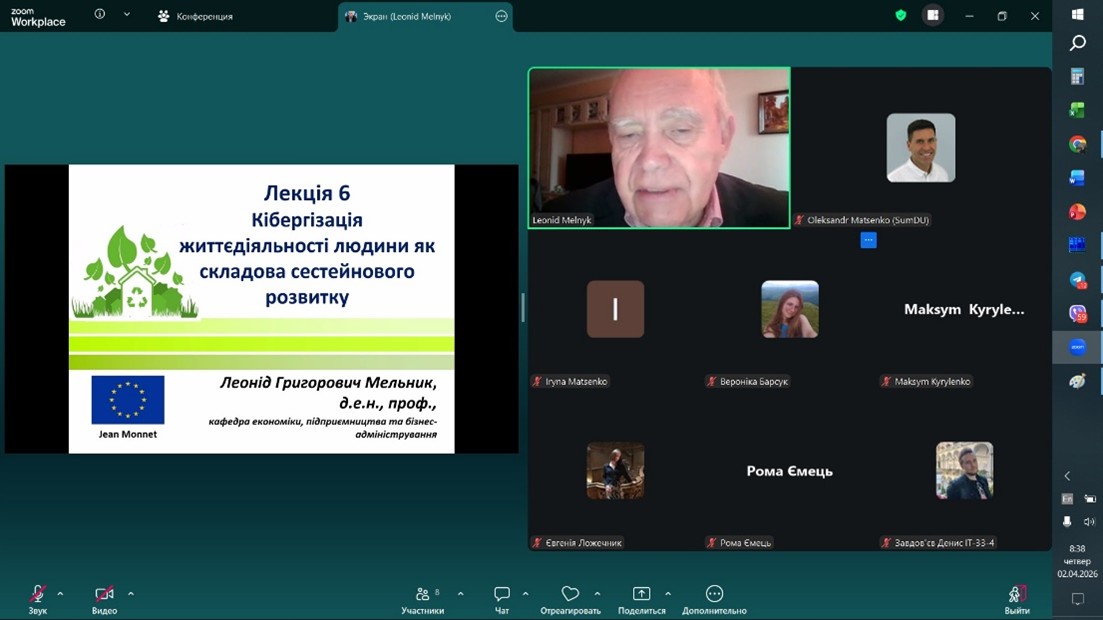Expand audio options arrow next to Звук

click(60, 594)
